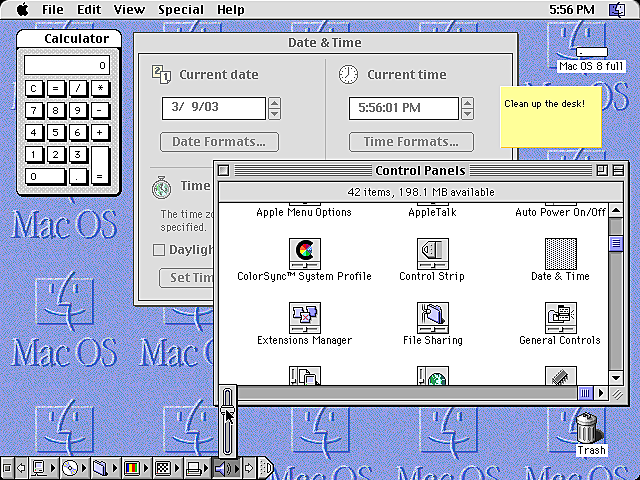Viewport: 640px width, 480px height.
Task: Select the General Controls control panel icon
Action: tap(561, 317)
